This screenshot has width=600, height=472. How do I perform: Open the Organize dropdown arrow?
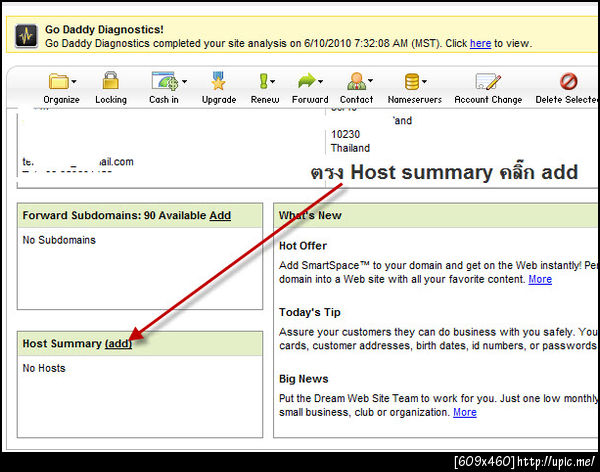74,81
